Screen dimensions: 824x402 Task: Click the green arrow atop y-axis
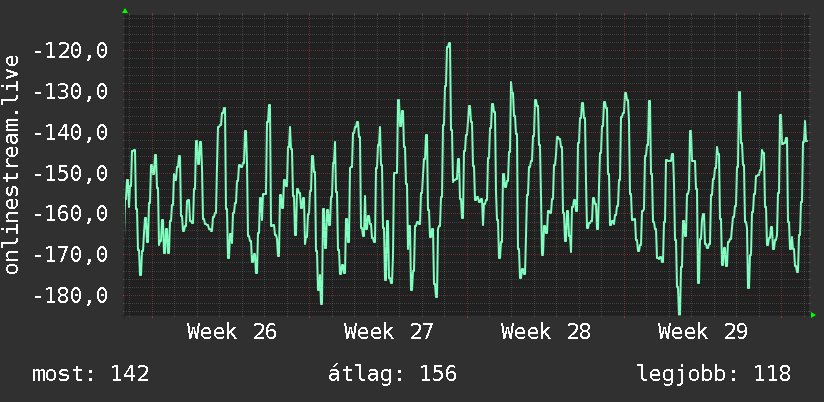point(125,11)
